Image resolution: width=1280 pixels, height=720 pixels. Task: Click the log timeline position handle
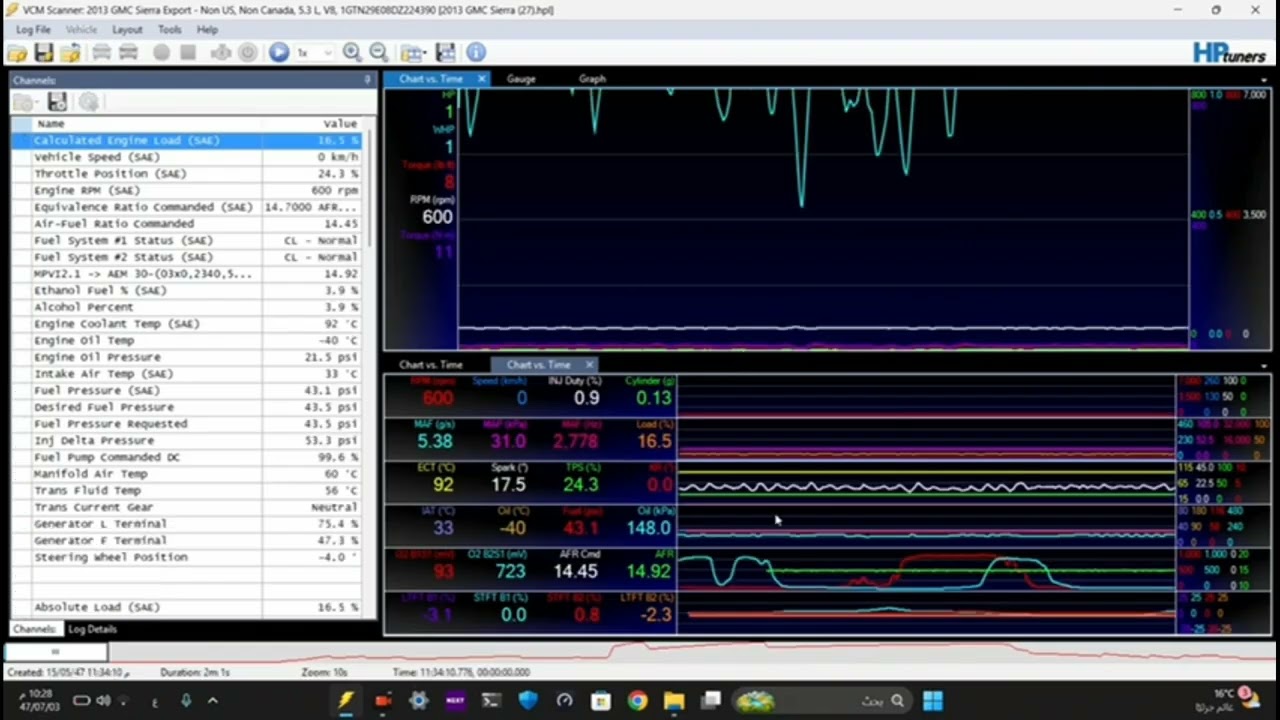pos(55,652)
